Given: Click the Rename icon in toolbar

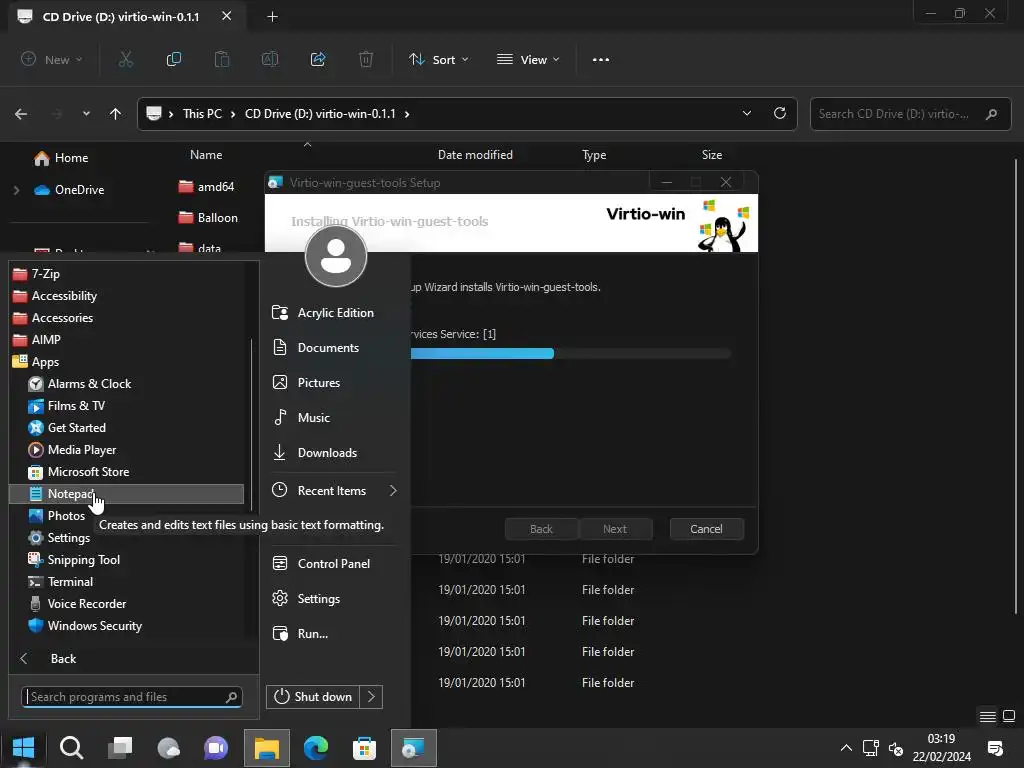Looking at the screenshot, I should tap(270, 59).
